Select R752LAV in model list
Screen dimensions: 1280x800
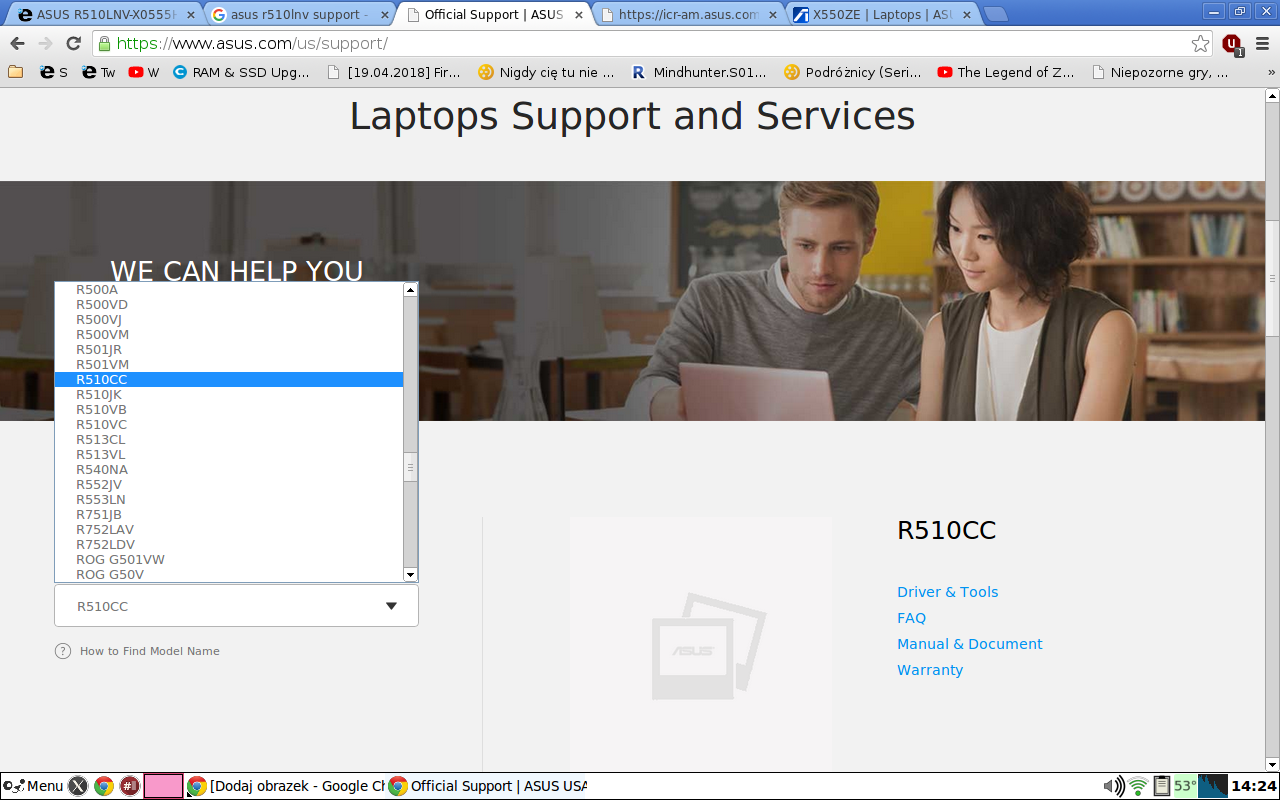(229, 530)
